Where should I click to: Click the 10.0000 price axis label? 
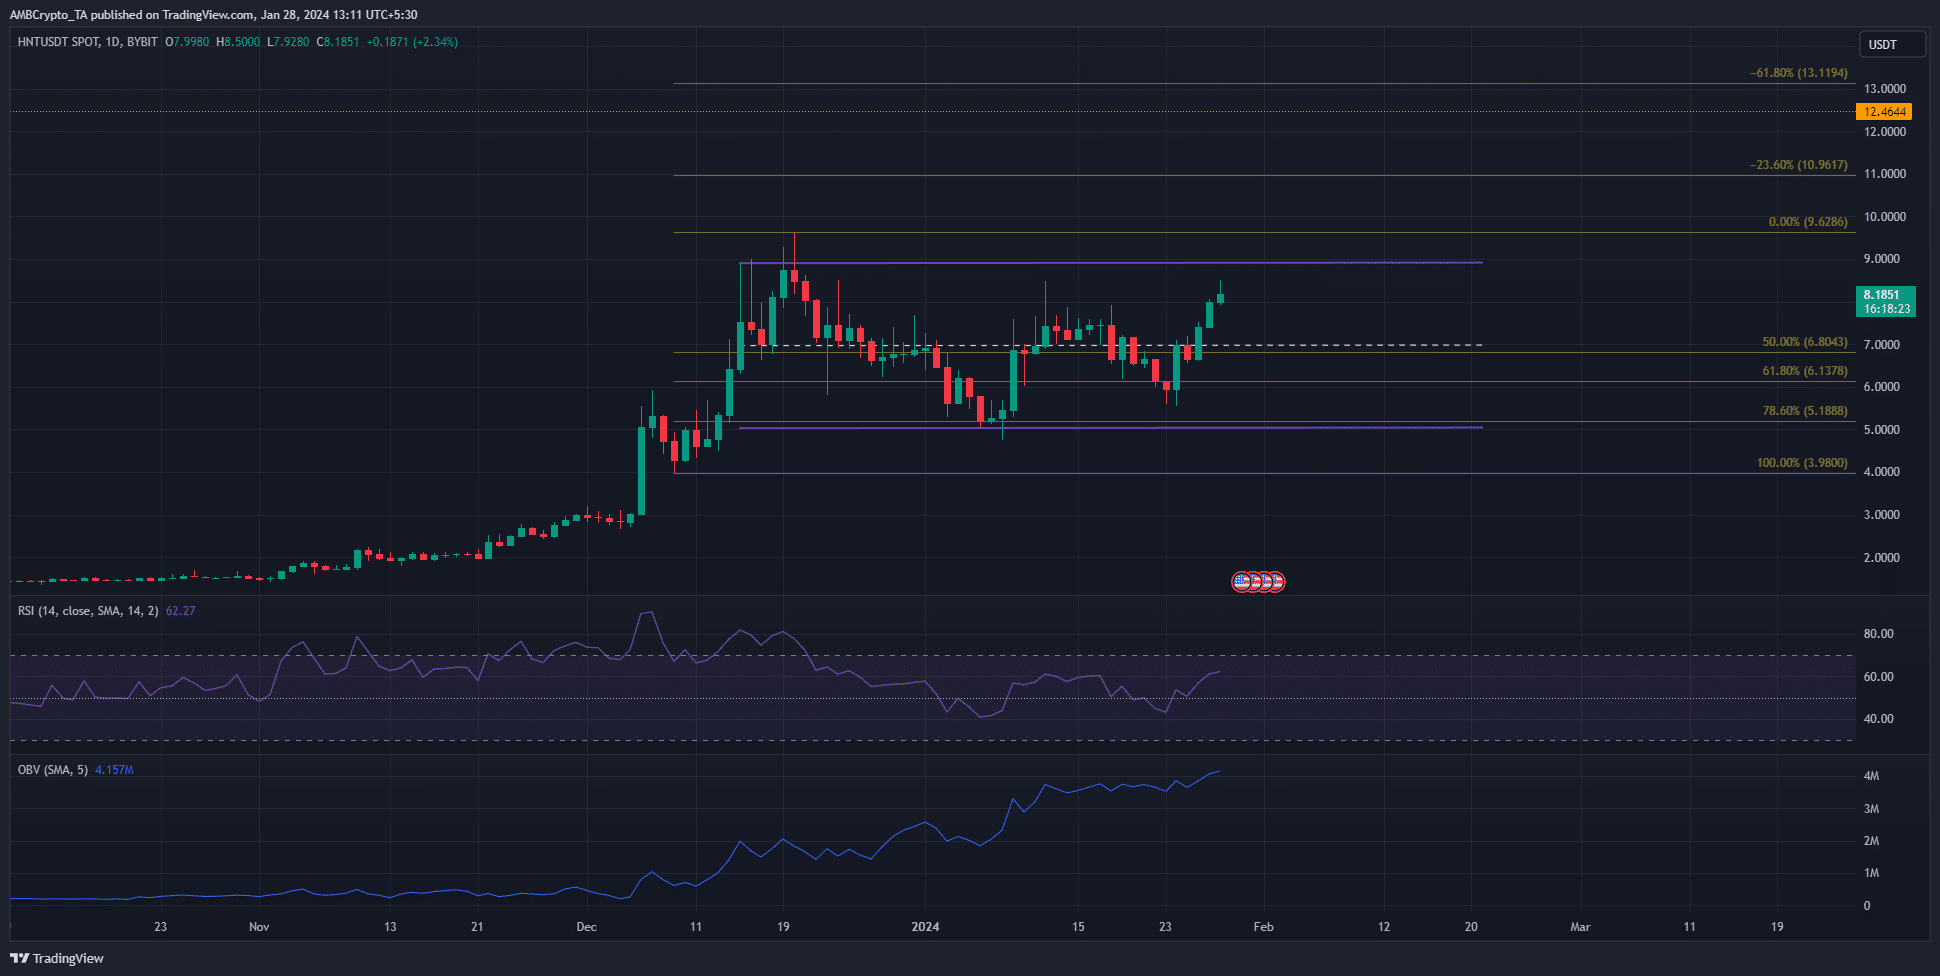click(1885, 217)
